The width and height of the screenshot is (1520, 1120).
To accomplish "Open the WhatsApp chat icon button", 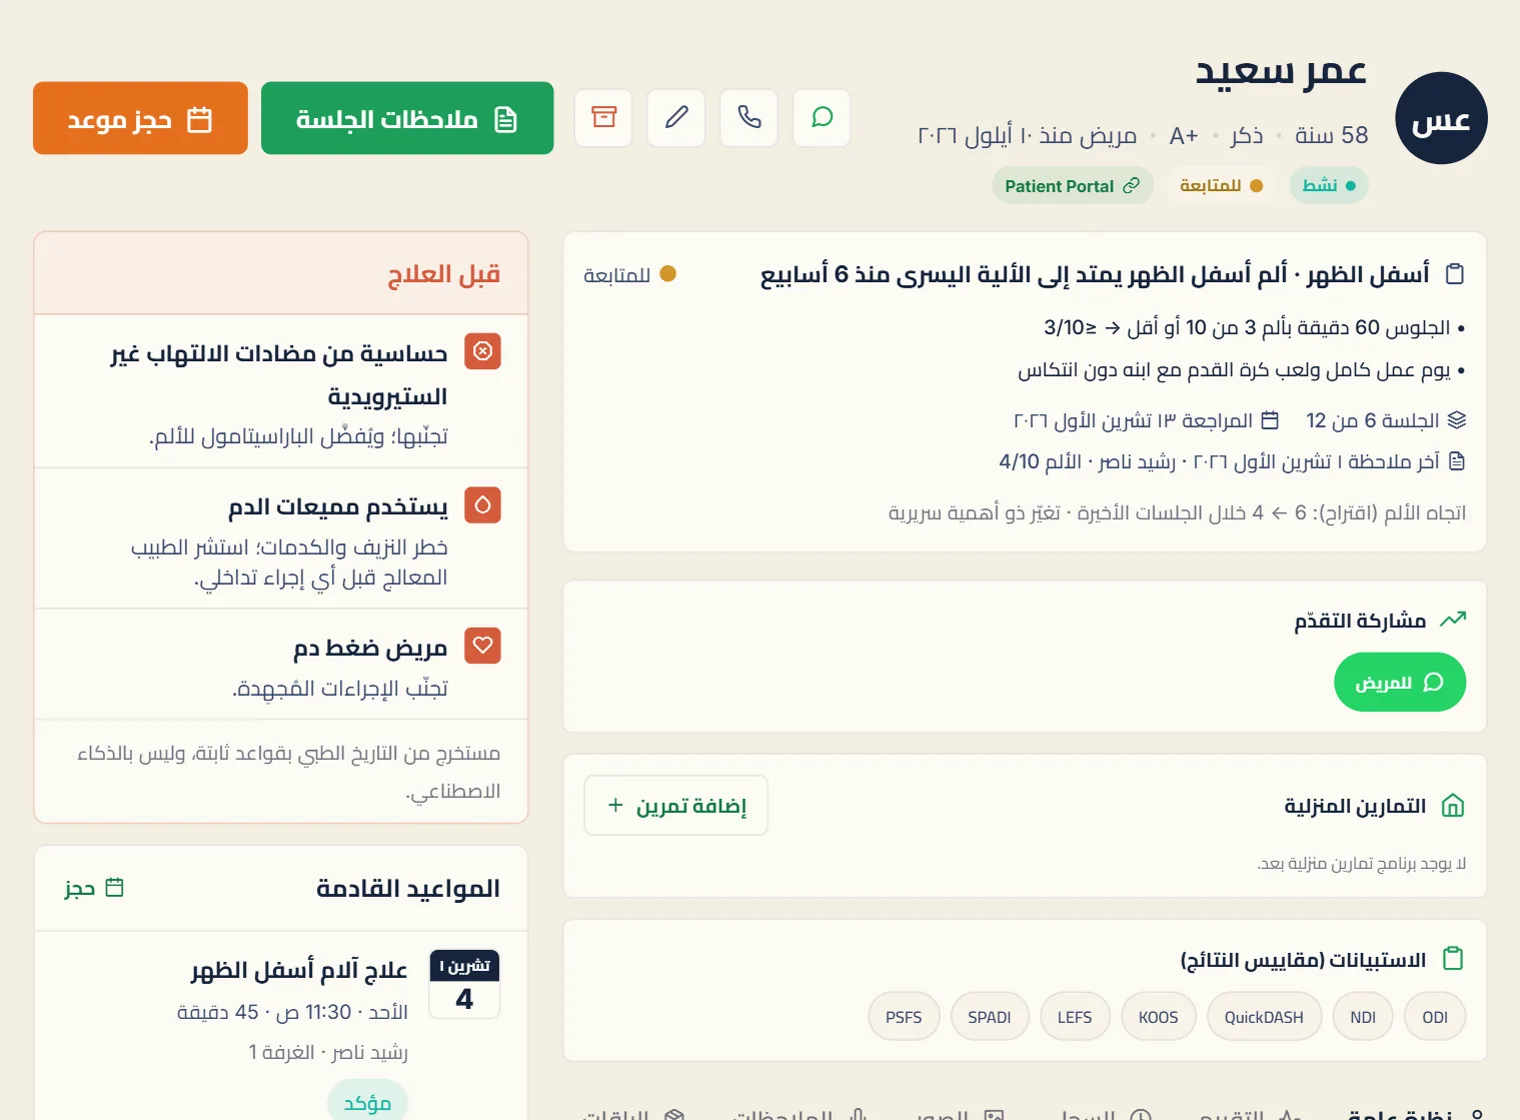I will [821, 118].
